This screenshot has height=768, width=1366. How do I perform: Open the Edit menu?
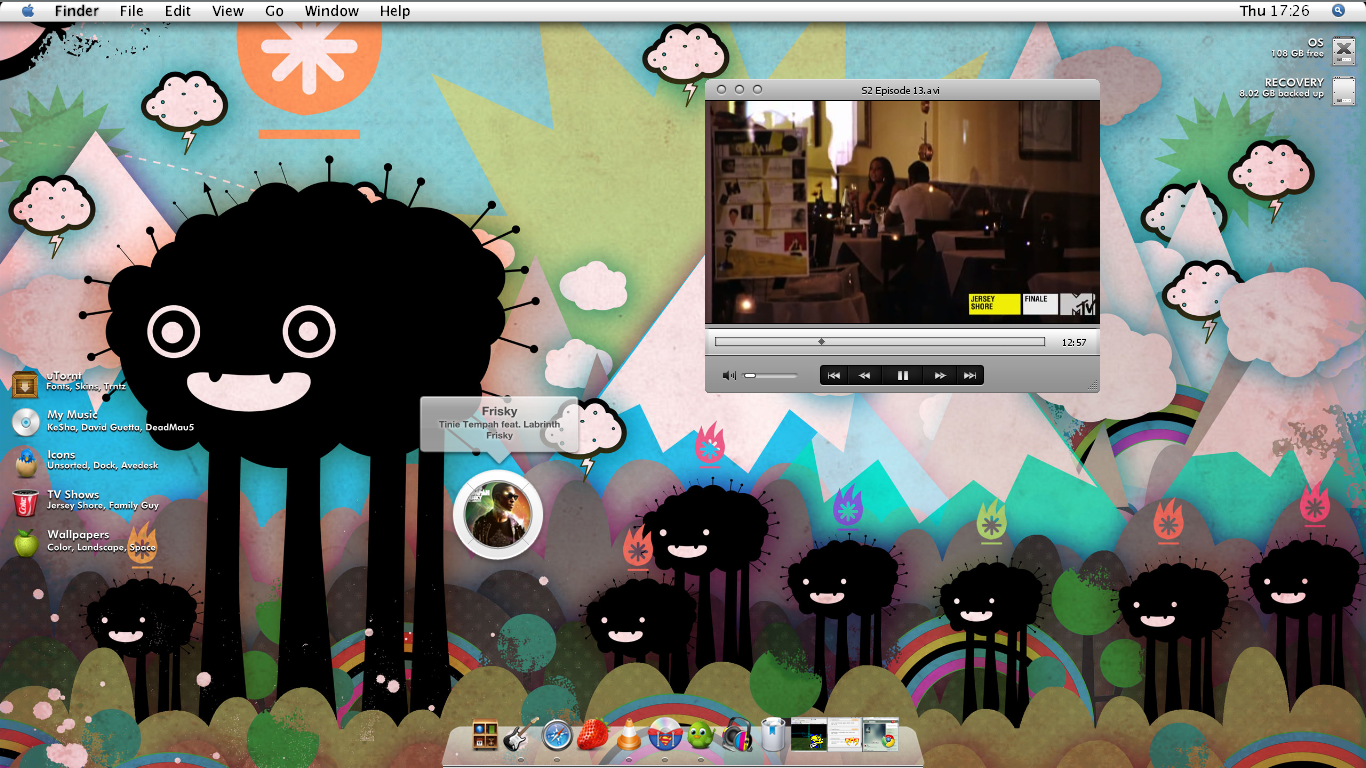(178, 10)
